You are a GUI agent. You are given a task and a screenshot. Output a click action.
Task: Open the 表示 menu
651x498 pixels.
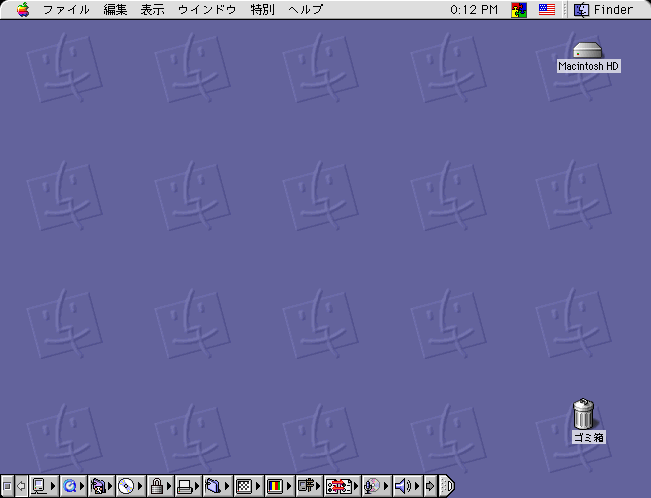pyautogui.click(x=152, y=9)
